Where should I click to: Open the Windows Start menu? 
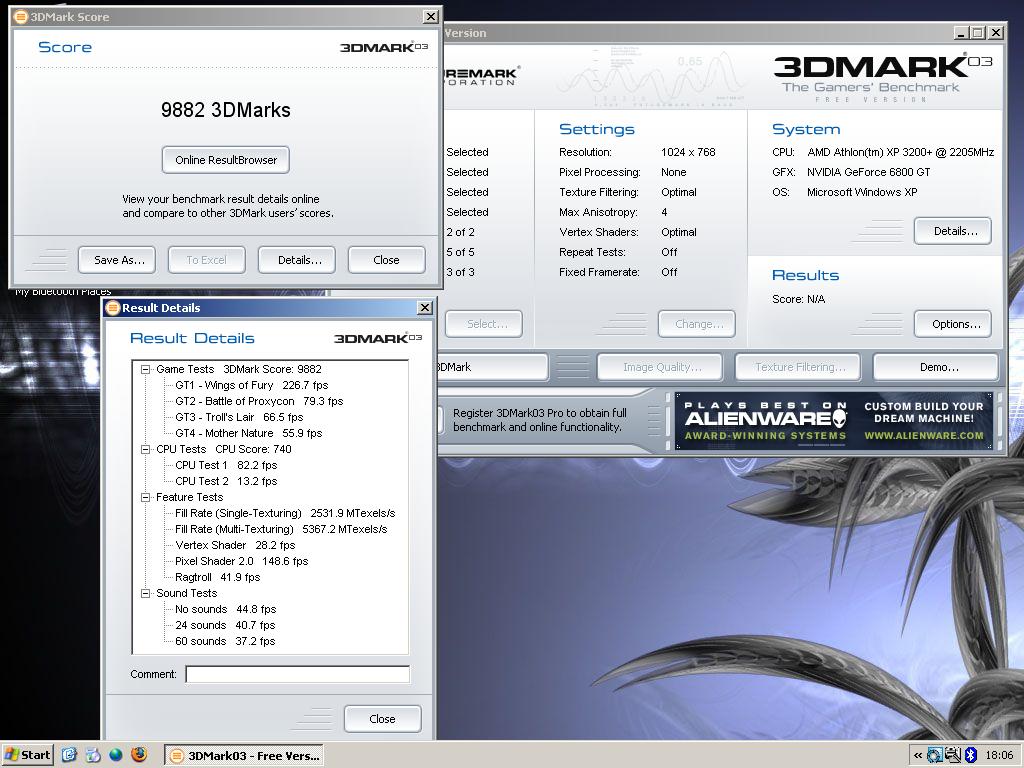(x=27, y=755)
